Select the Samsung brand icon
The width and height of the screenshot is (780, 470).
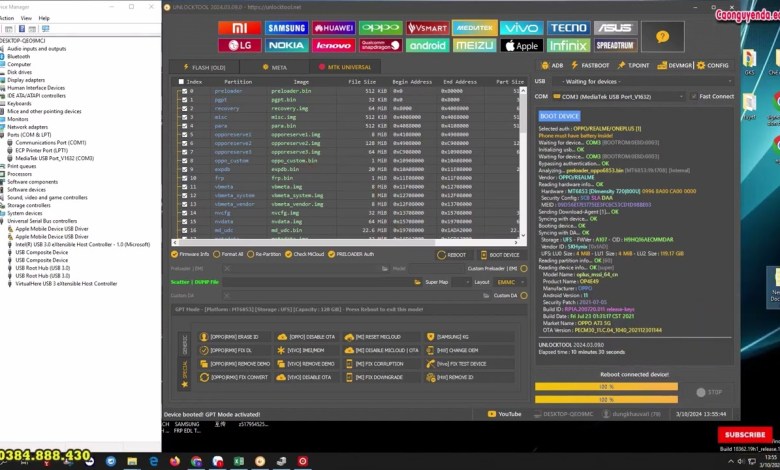(x=287, y=27)
